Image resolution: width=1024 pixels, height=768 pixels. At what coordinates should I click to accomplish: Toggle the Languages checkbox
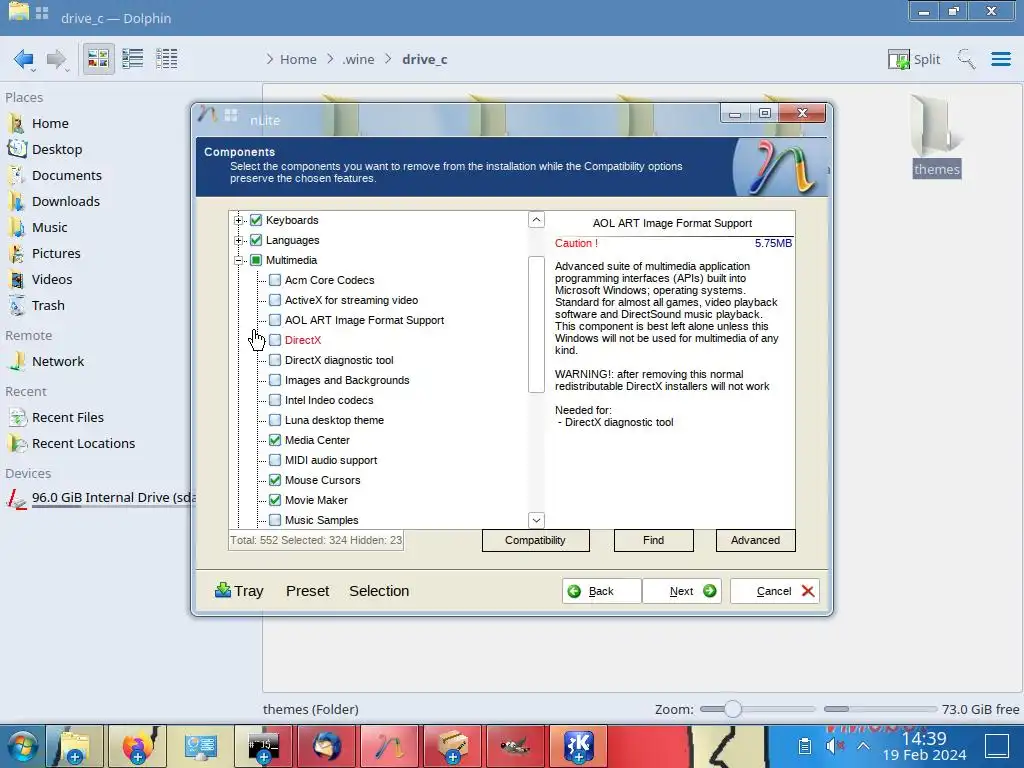tap(256, 240)
